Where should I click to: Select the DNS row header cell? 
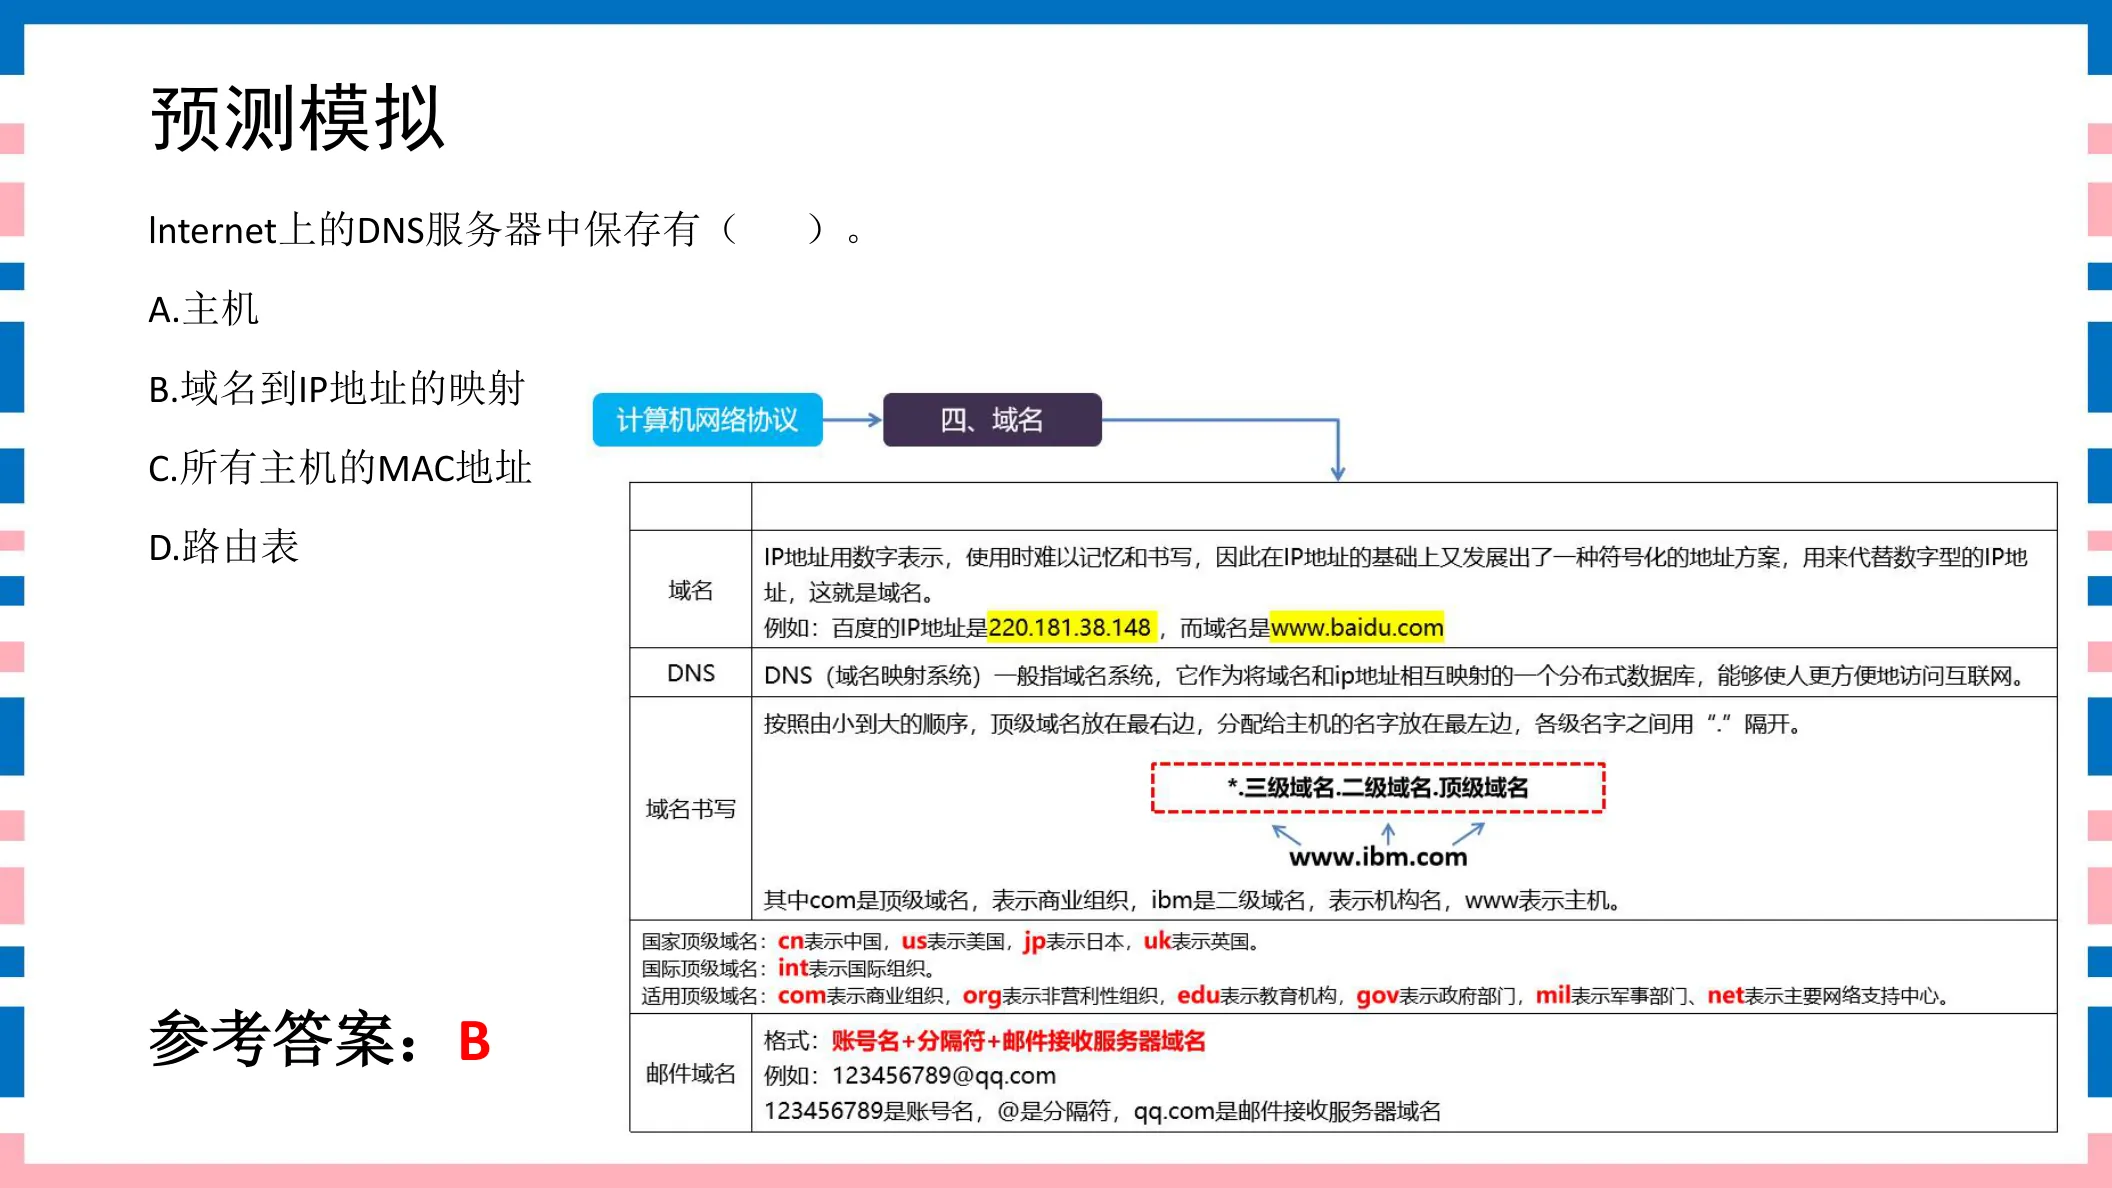[x=690, y=673]
